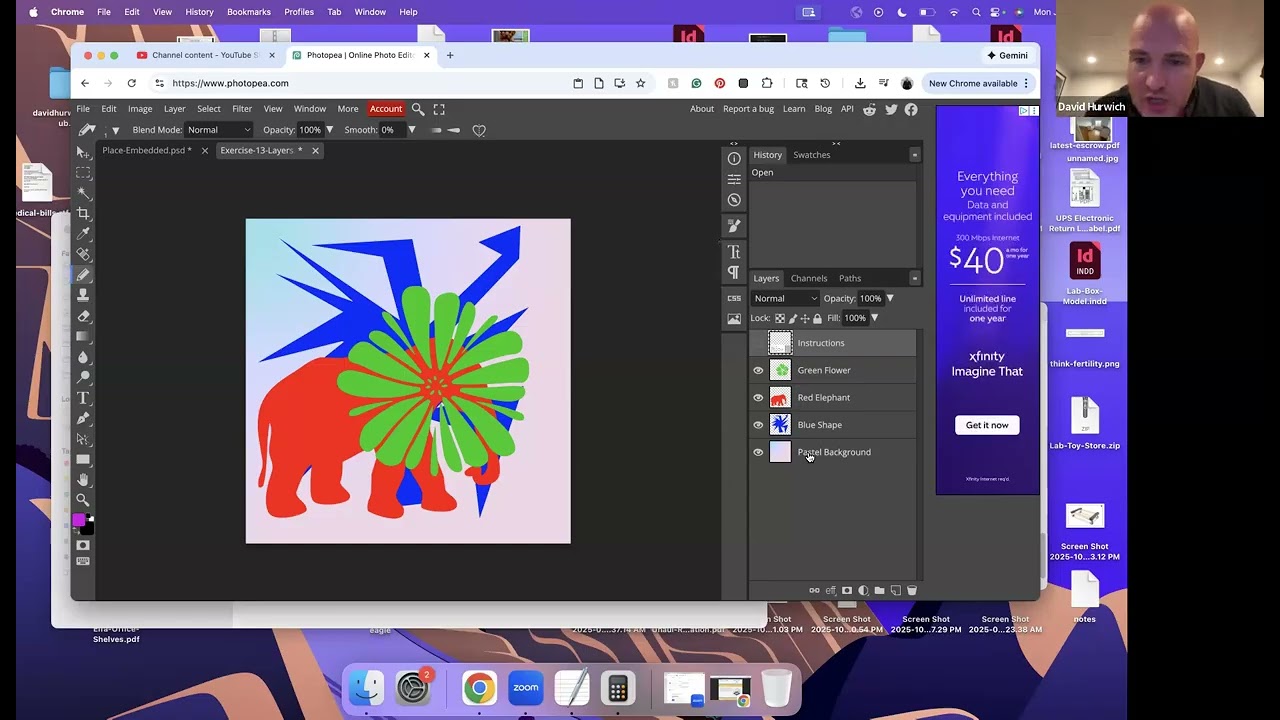Click Get it now in advertisement
The width and height of the screenshot is (1280, 720).
pos(987,425)
